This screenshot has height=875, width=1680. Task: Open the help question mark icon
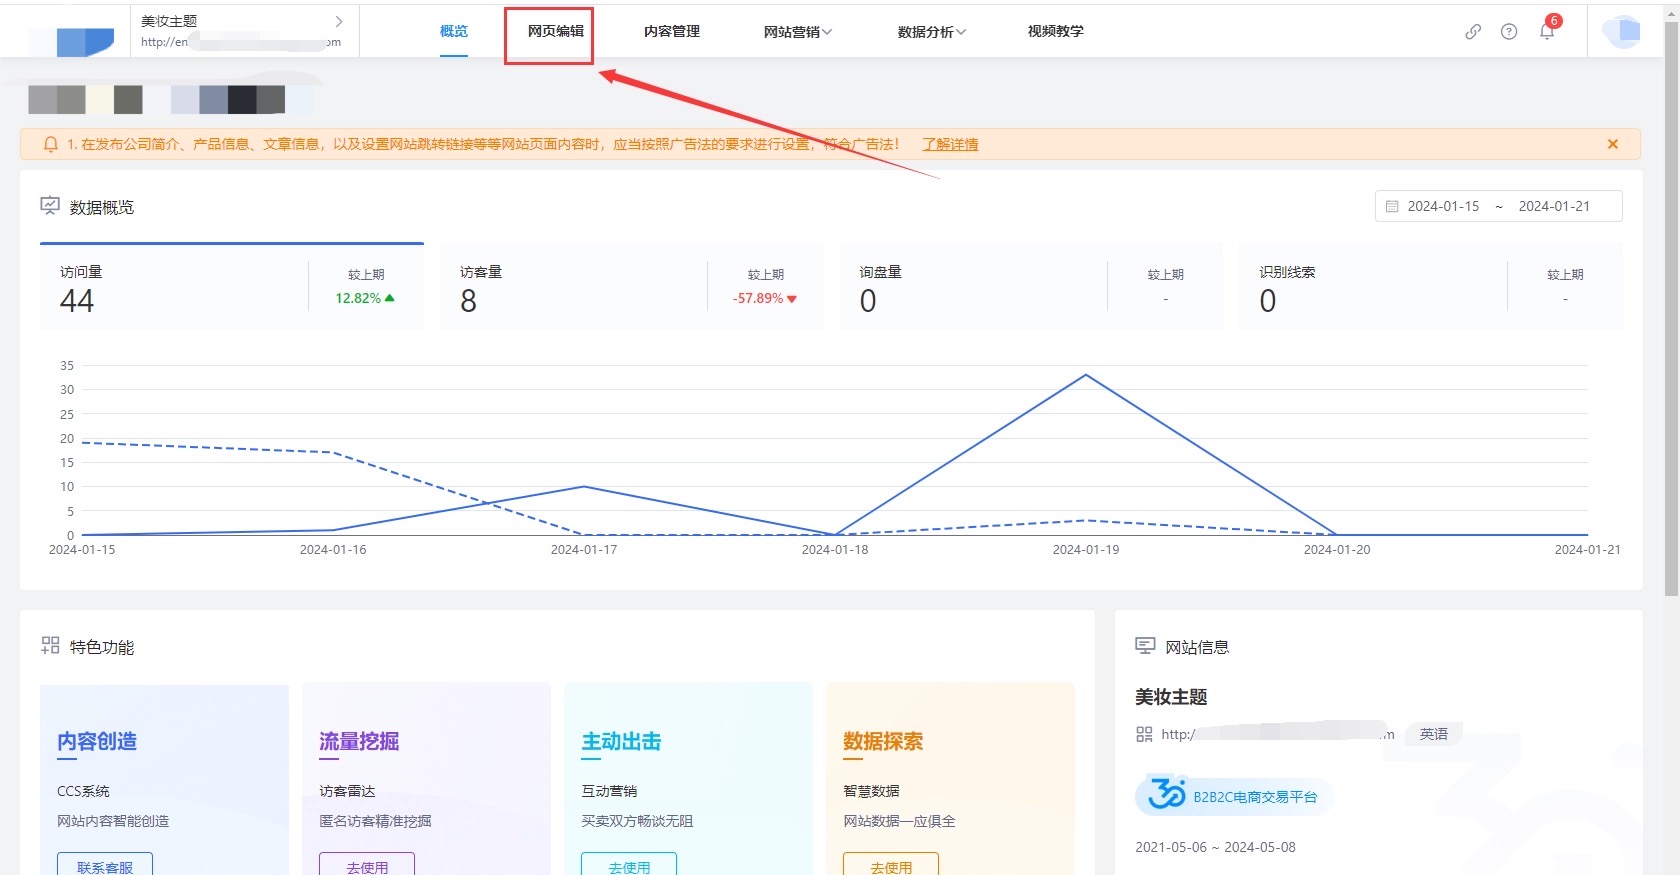coord(1509,31)
